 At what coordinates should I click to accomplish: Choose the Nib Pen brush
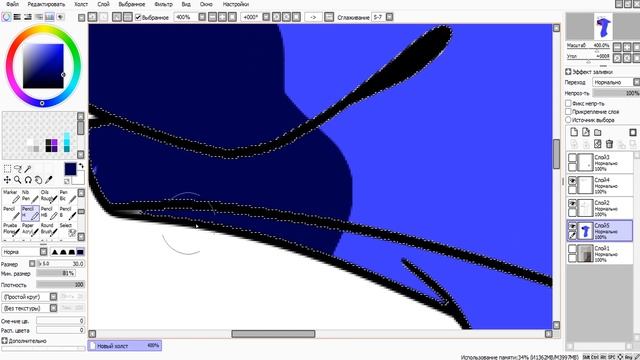[30, 196]
